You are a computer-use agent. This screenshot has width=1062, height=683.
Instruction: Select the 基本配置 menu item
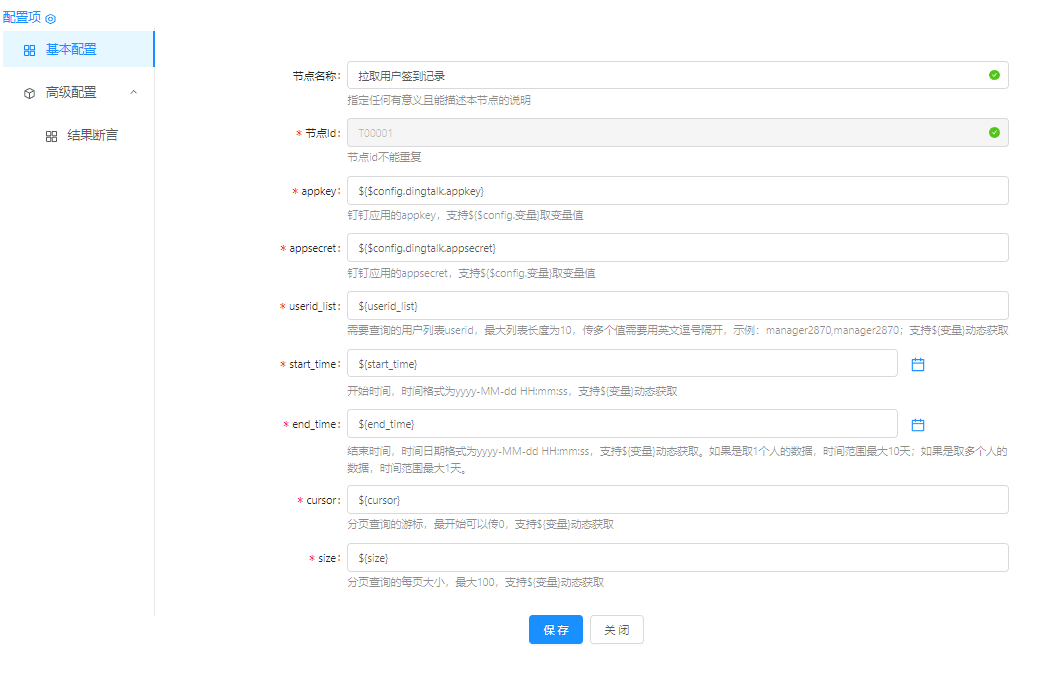(x=72, y=49)
